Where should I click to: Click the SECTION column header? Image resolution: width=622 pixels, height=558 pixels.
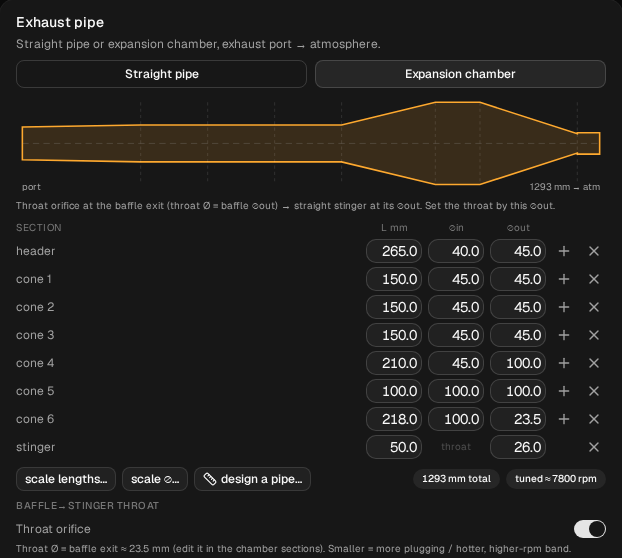38,228
